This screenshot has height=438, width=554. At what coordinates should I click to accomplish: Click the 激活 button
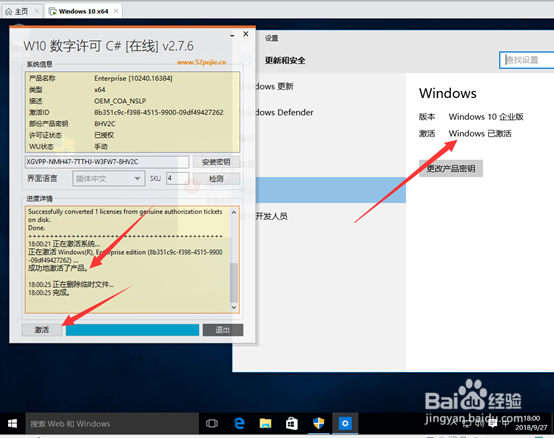click(42, 330)
